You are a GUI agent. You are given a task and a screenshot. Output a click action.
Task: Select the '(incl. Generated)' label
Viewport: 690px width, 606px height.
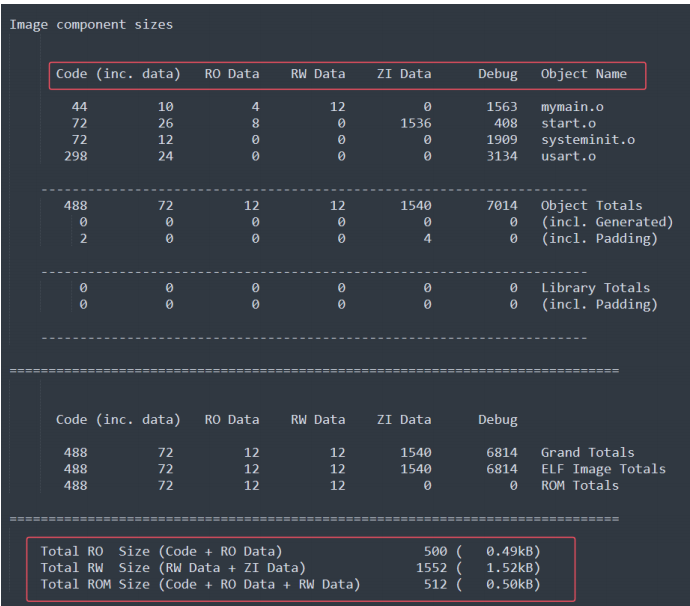tap(607, 222)
